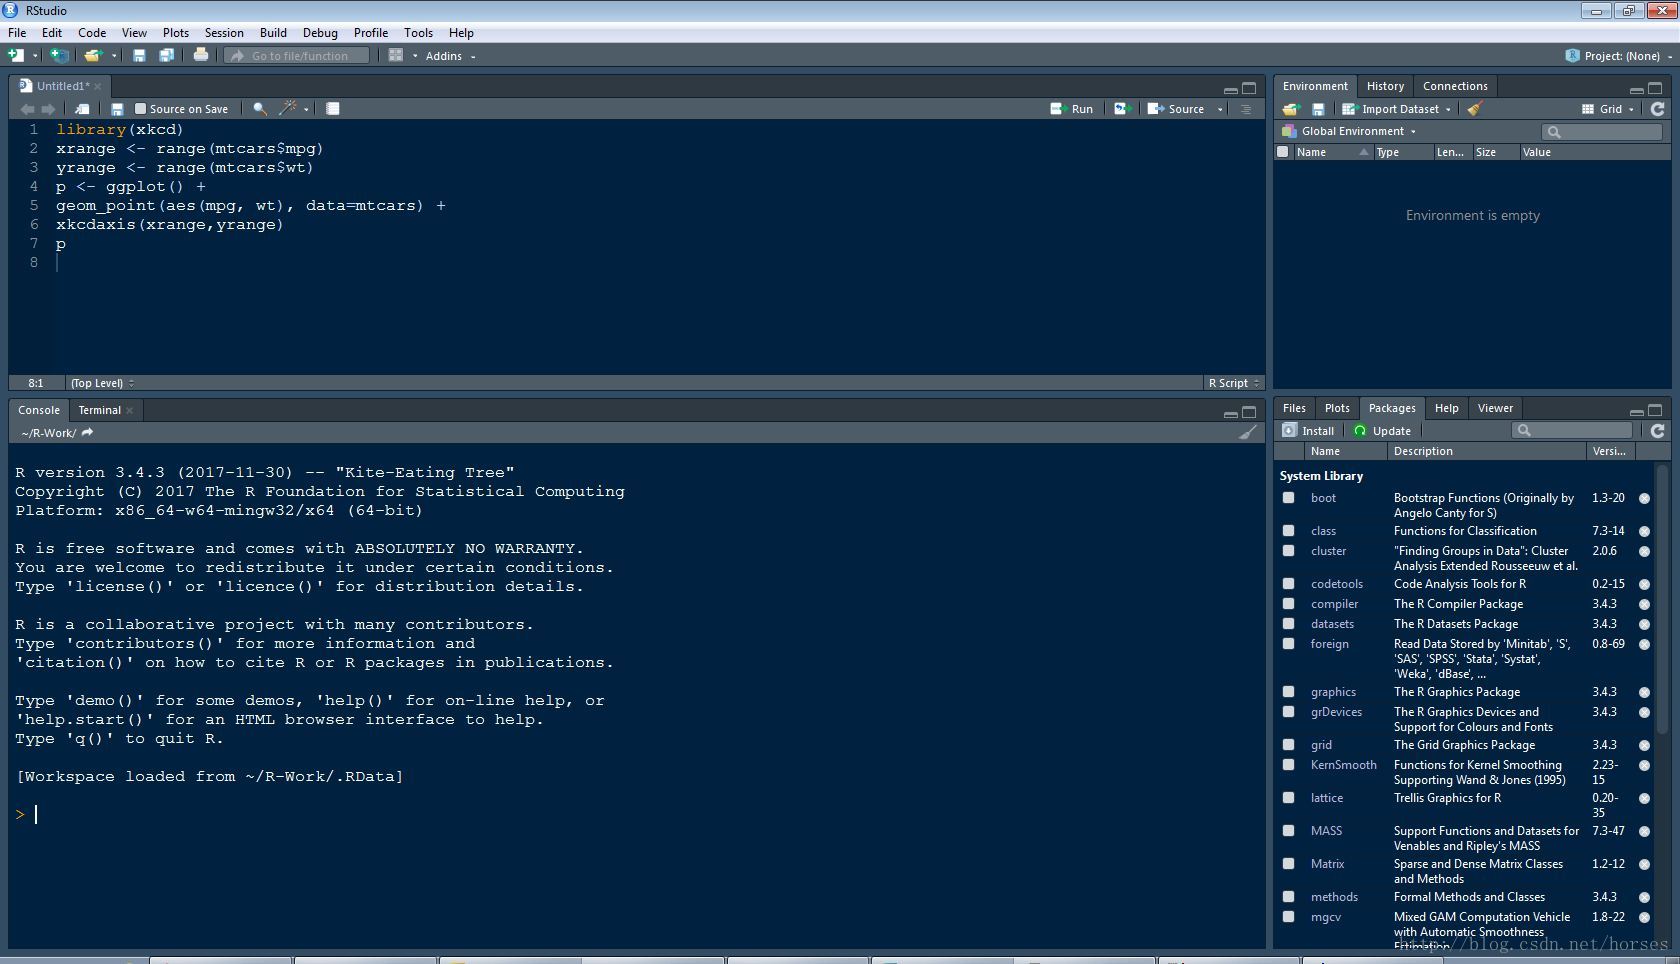Click the Go to file/function field
Viewport: 1680px width, 964px height.
(297, 56)
